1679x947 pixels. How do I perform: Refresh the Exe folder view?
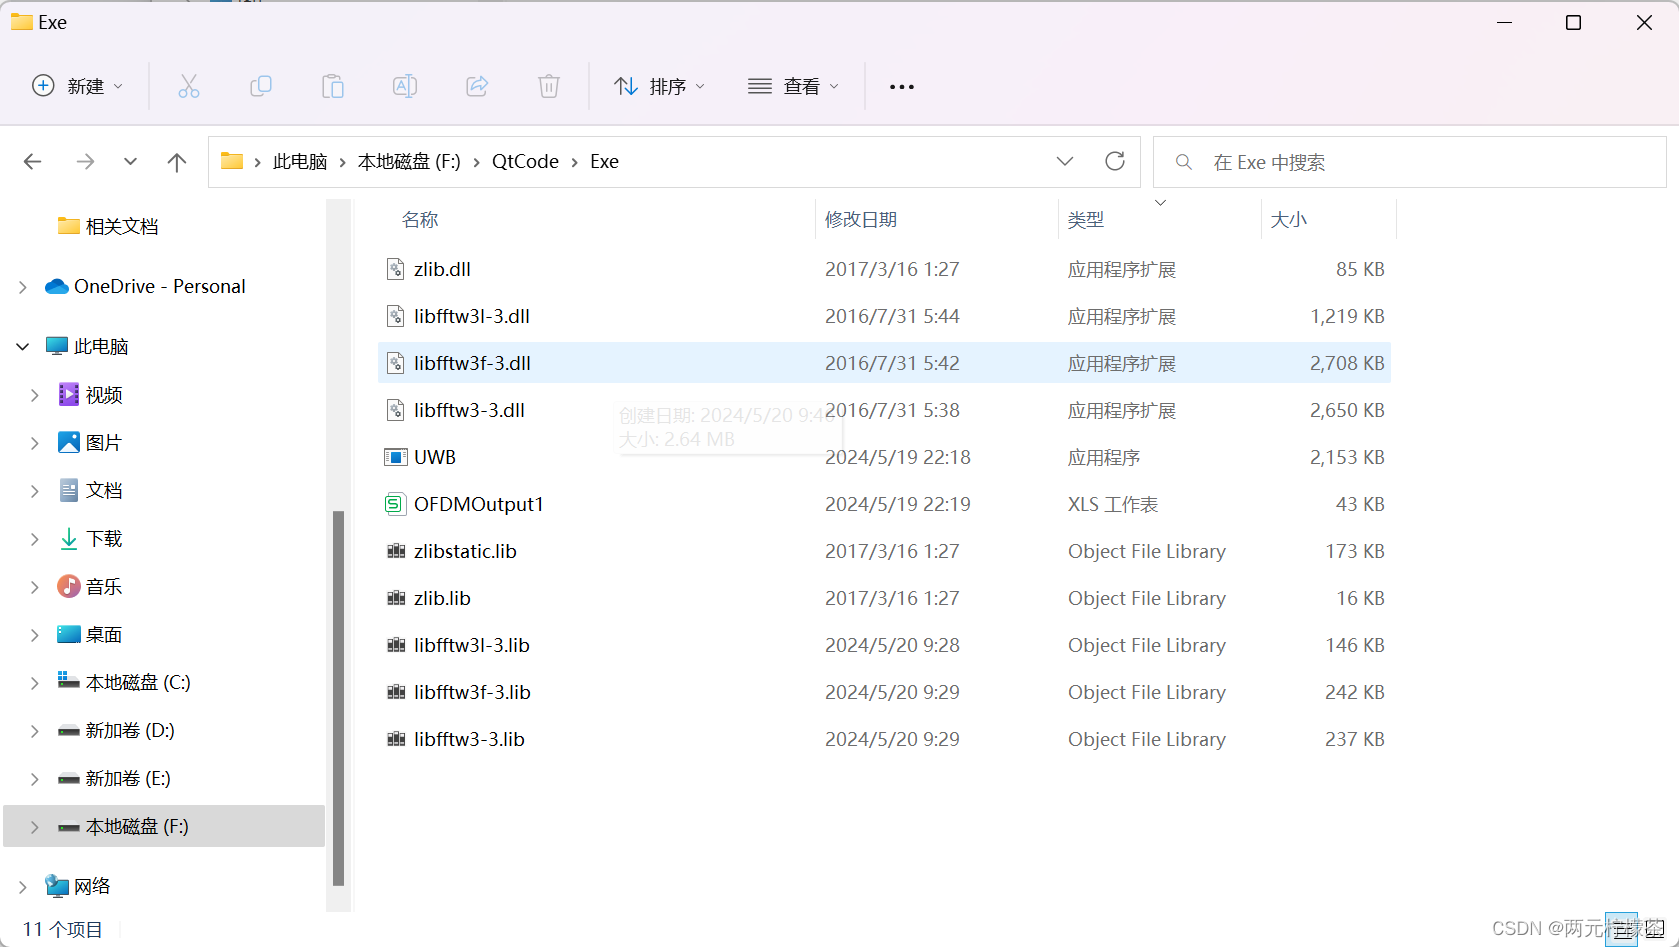(1115, 161)
